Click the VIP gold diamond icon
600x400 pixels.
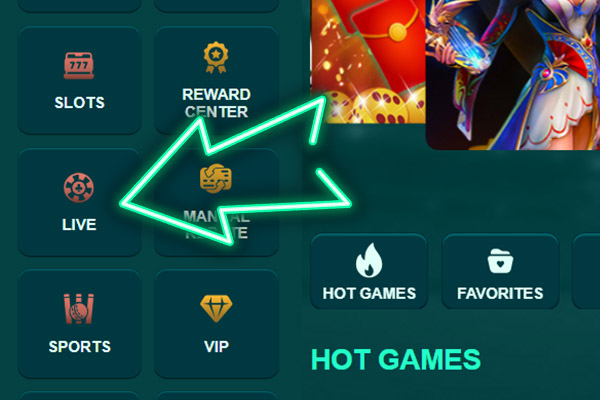pos(216,308)
